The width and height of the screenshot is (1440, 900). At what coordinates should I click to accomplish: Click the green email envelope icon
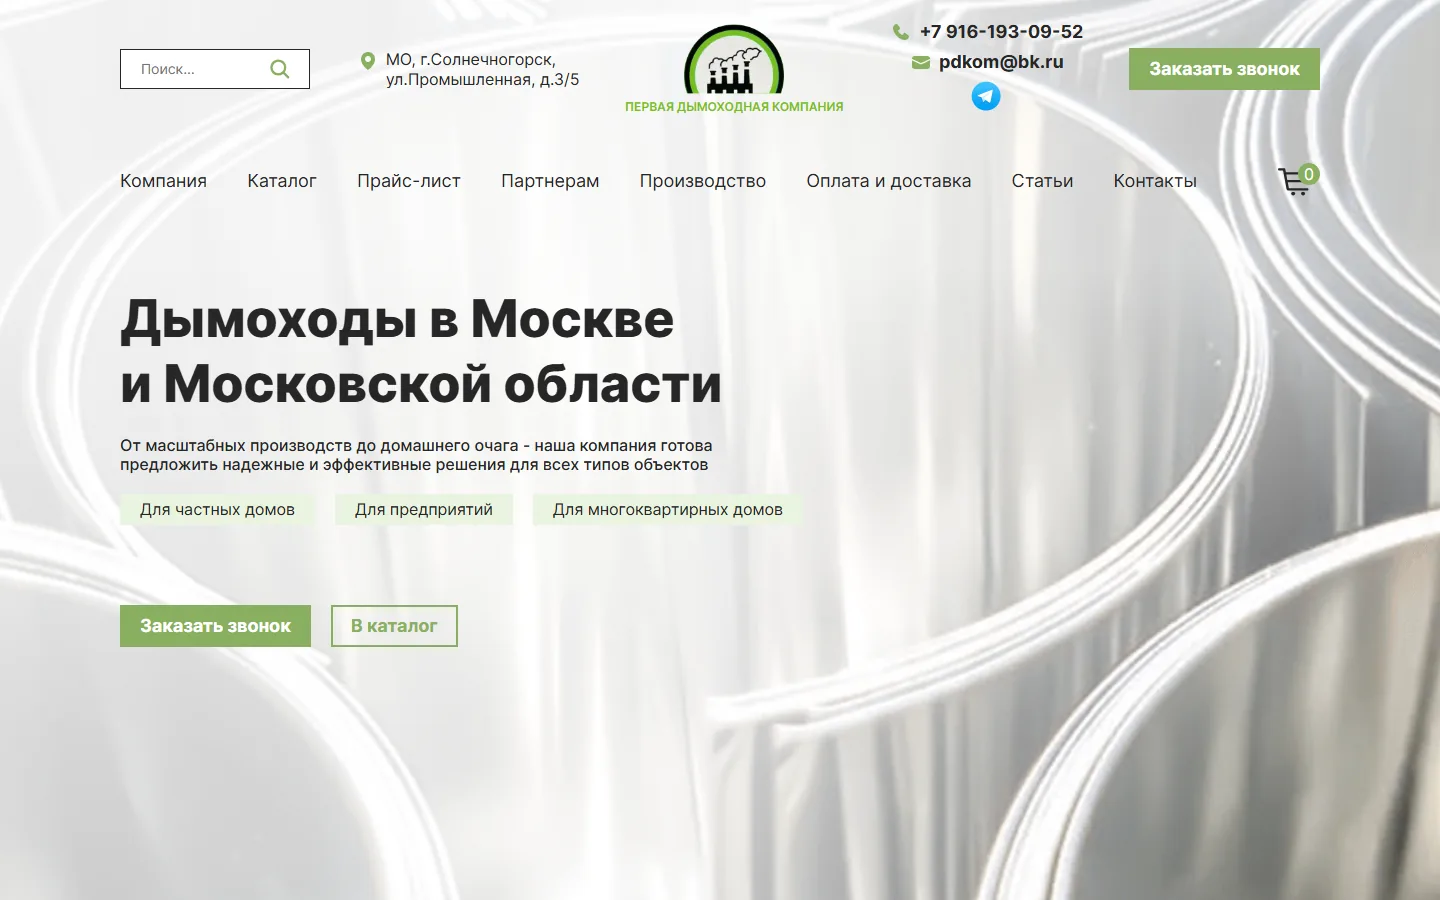(x=921, y=62)
